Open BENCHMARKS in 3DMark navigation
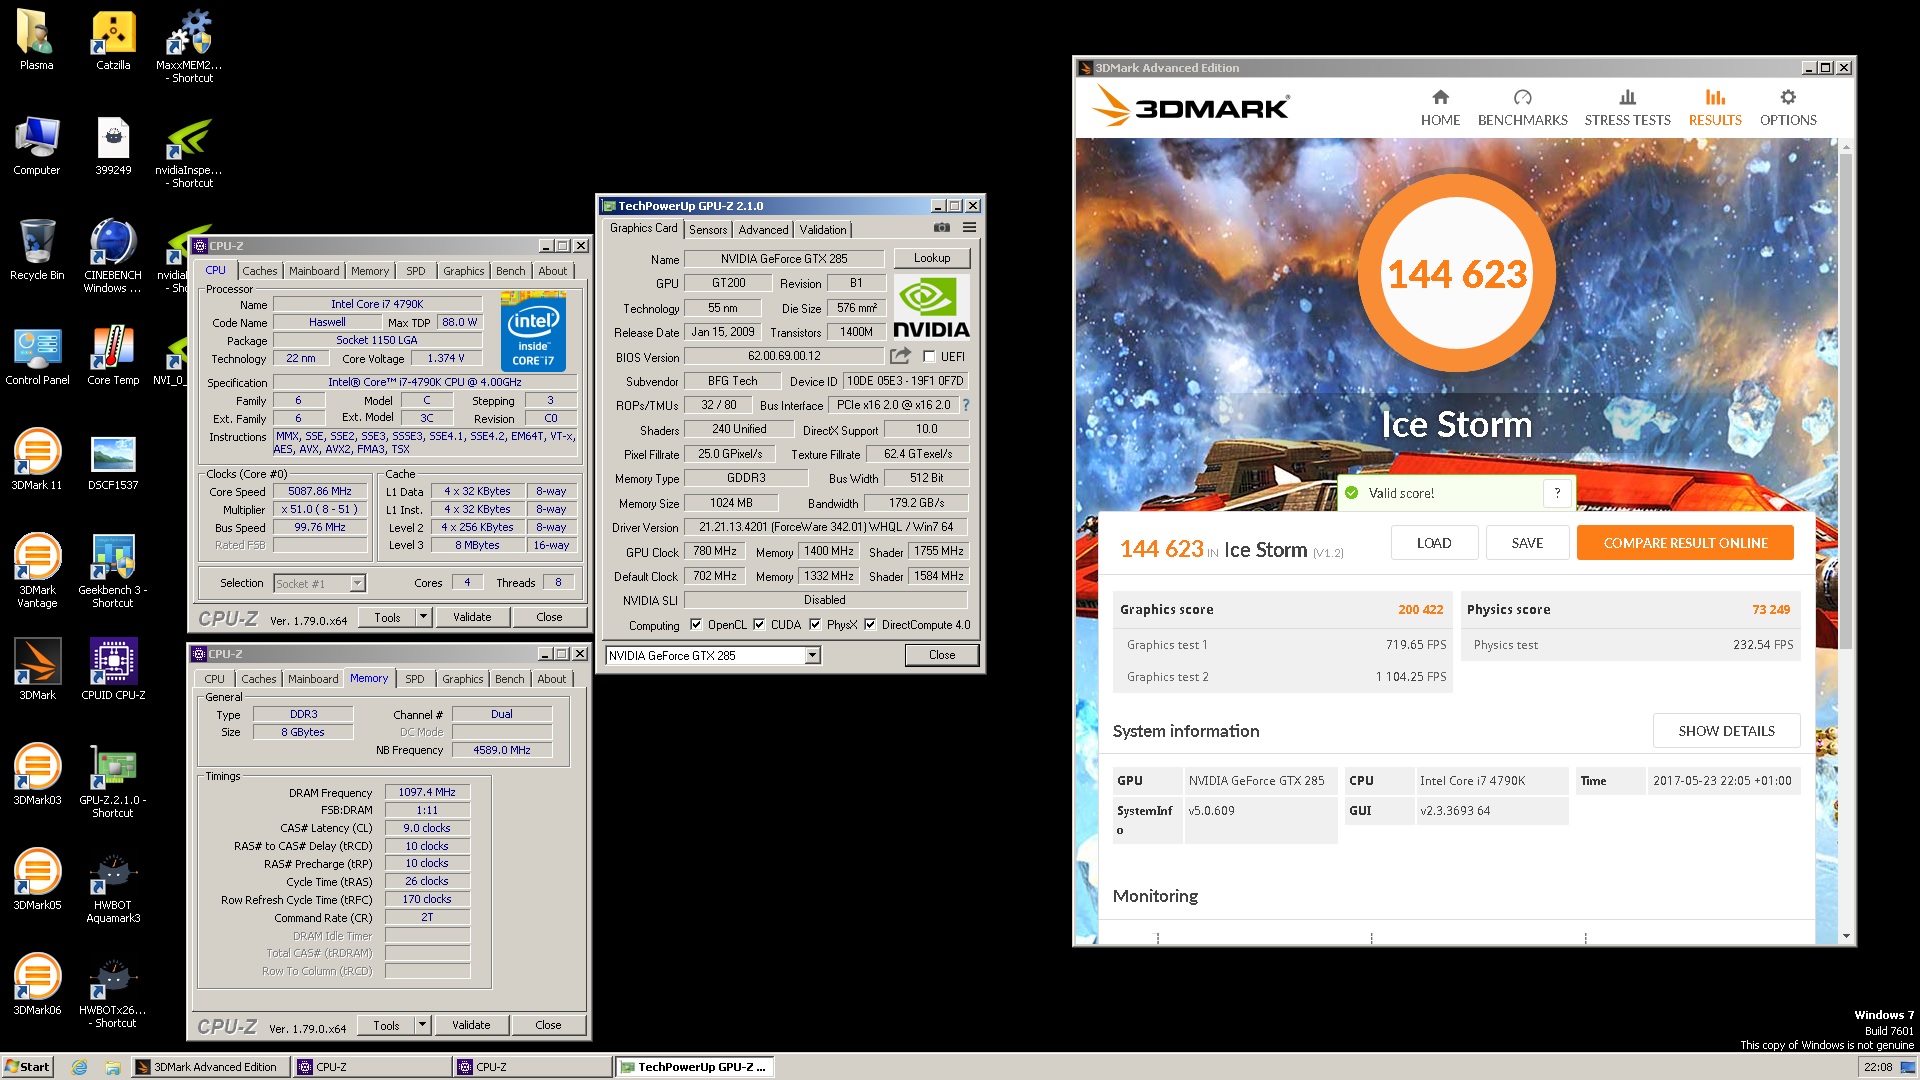The width and height of the screenshot is (1920, 1080). click(x=1522, y=108)
